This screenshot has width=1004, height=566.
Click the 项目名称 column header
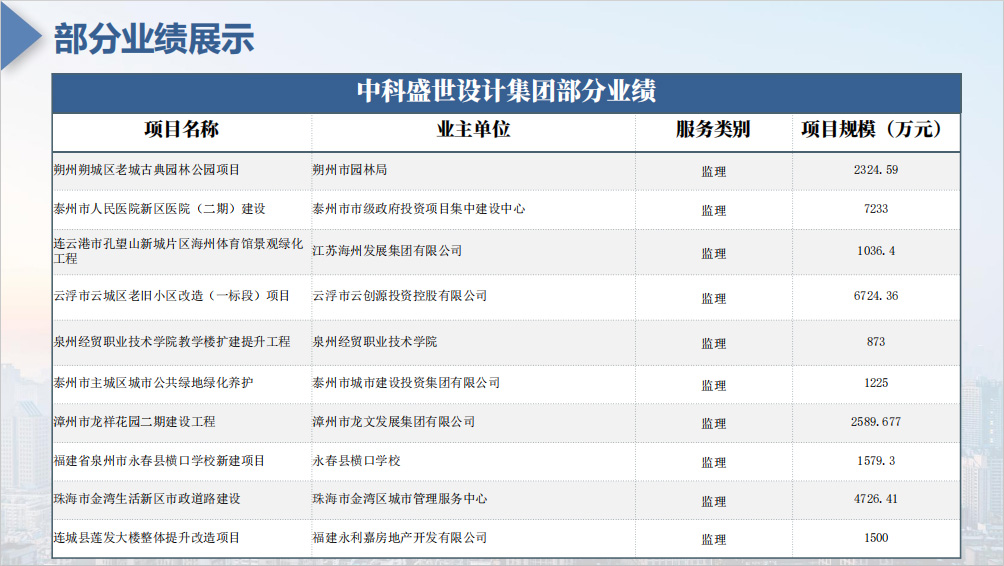(x=181, y=129)
